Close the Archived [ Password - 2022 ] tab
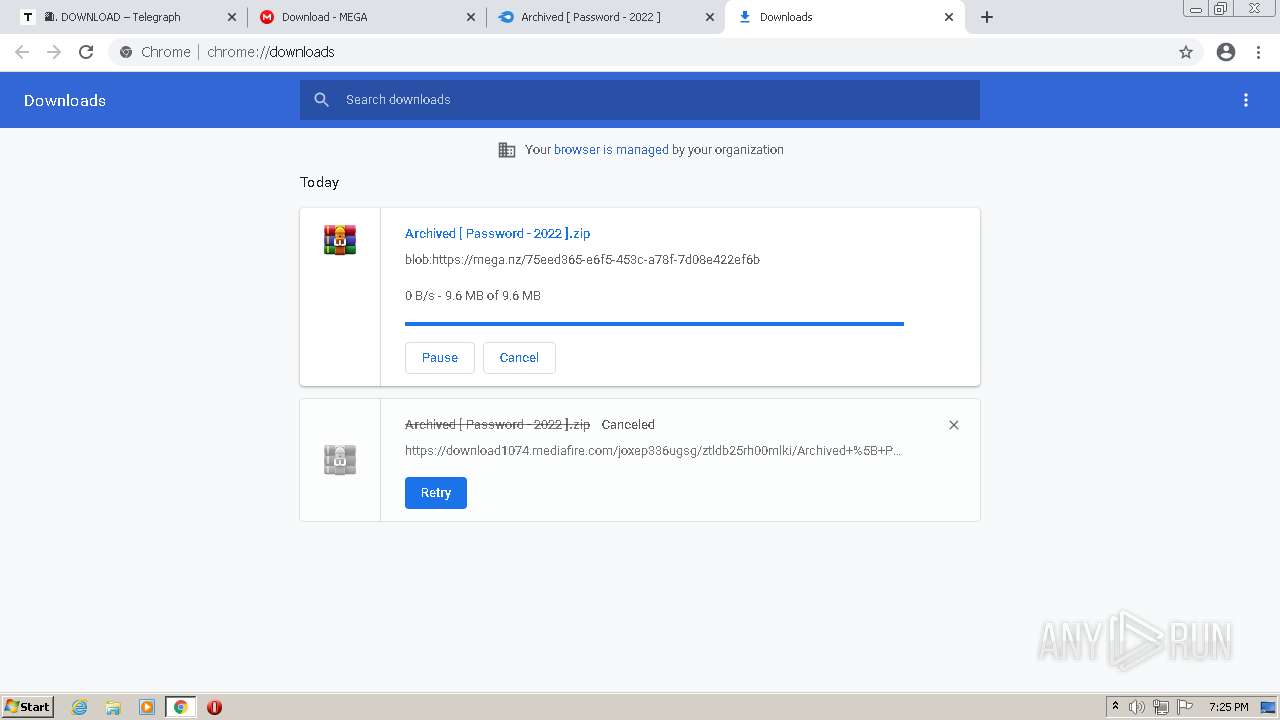This screenshot has height=720, width=1280. tap(710, 17)
